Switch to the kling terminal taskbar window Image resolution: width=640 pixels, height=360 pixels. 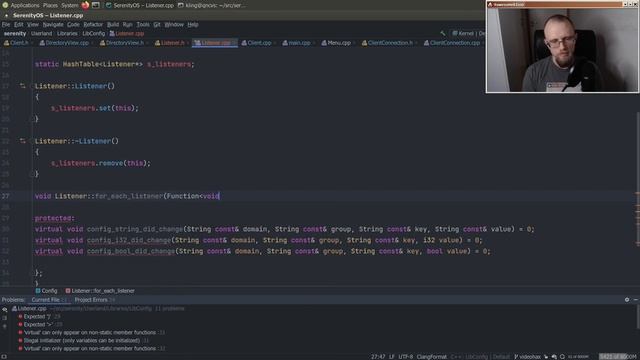click(x=211, y=5)
